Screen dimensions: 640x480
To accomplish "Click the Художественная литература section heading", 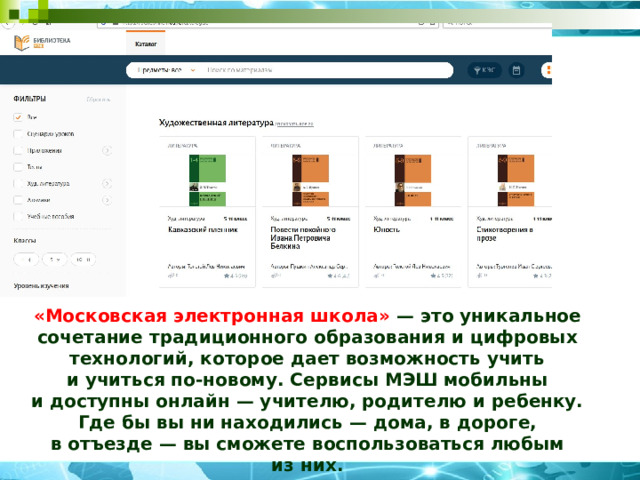I will click(x=216, y=122).
